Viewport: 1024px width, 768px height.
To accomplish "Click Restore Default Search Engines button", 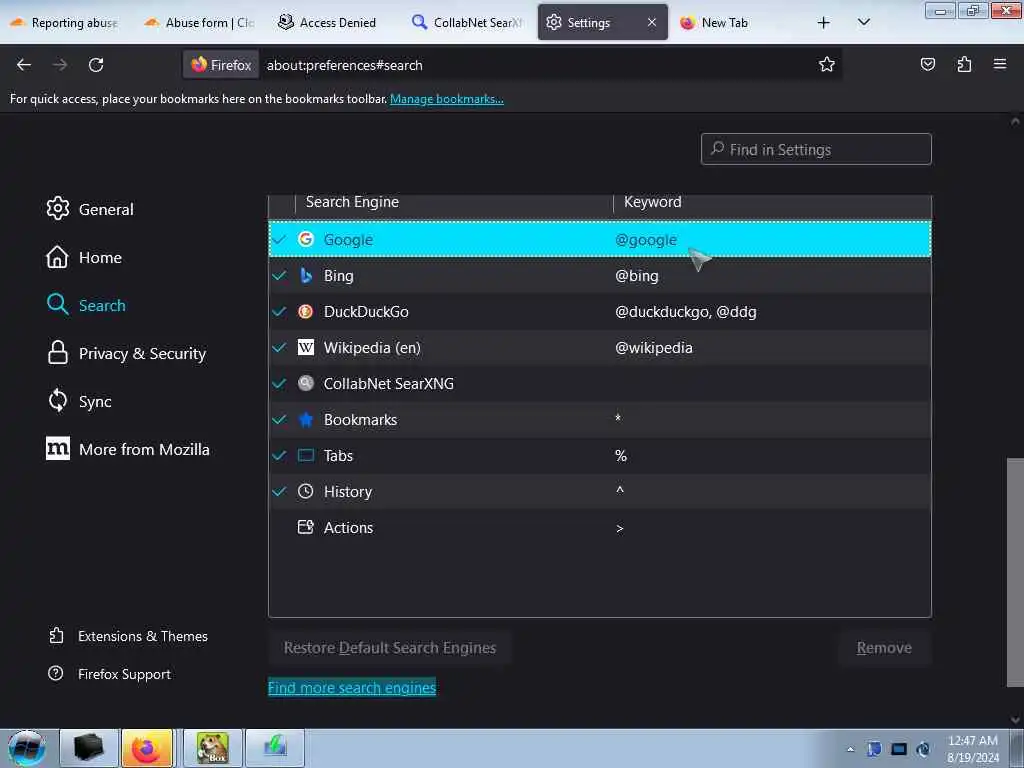I will point(390,648).
